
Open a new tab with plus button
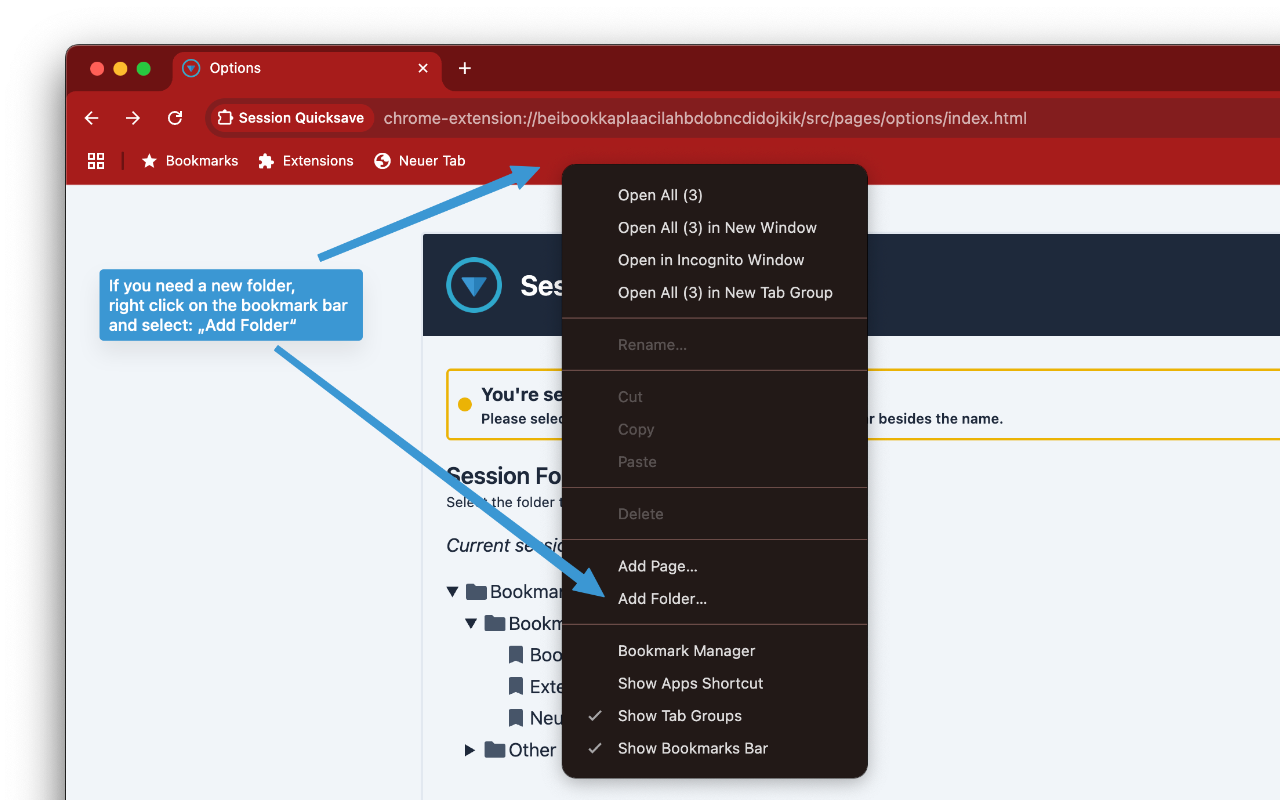464,68
